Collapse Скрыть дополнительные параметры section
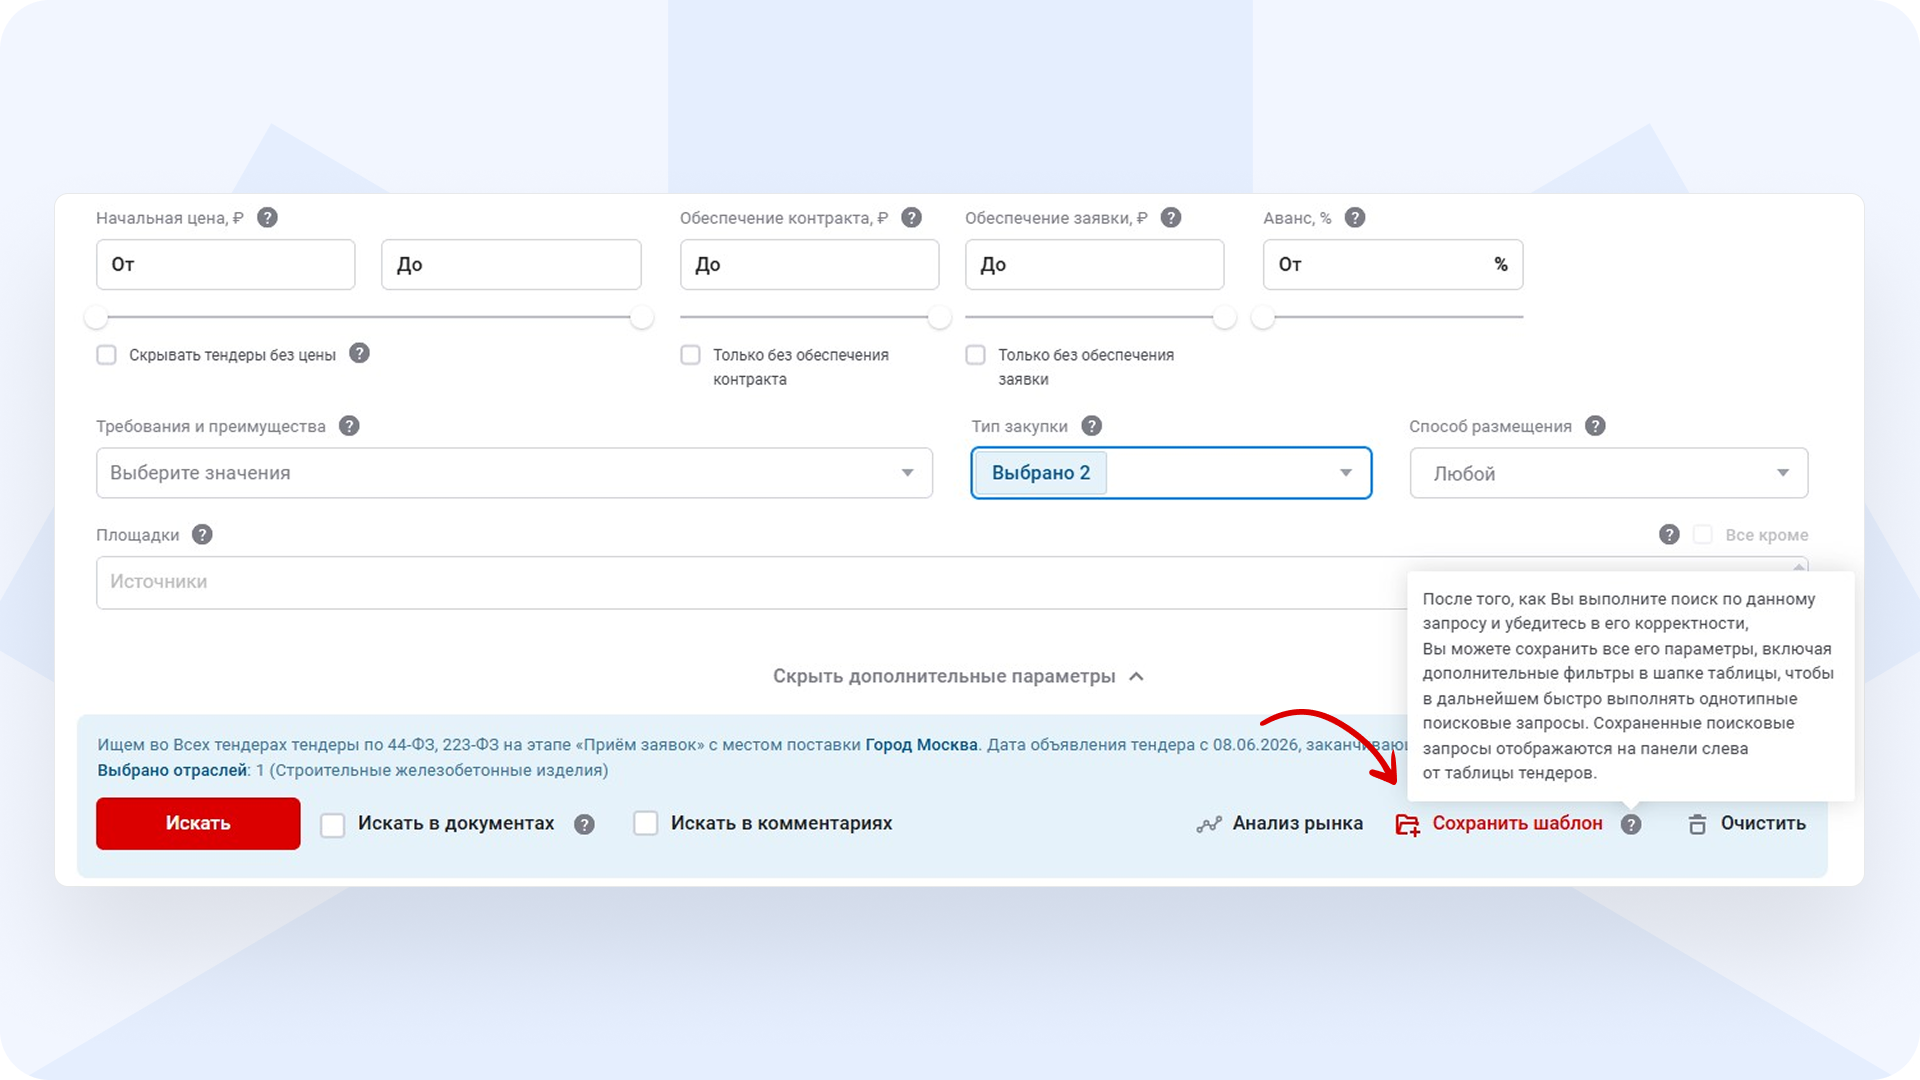Screen dimensions: 1920x1080 pos(958,677)
